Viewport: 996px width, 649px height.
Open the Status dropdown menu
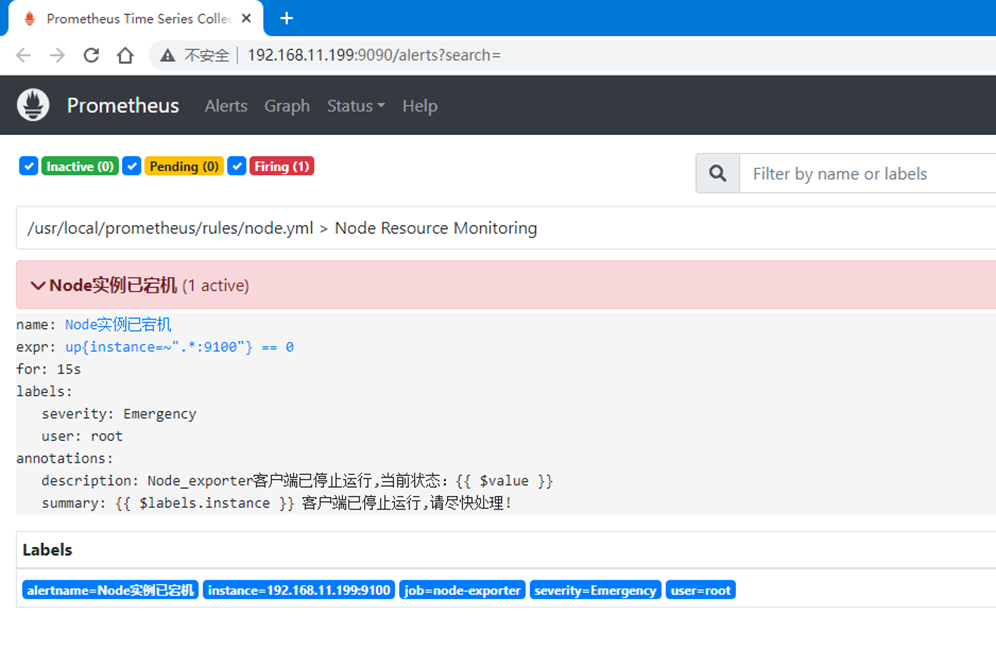click(x=356, y=106)
